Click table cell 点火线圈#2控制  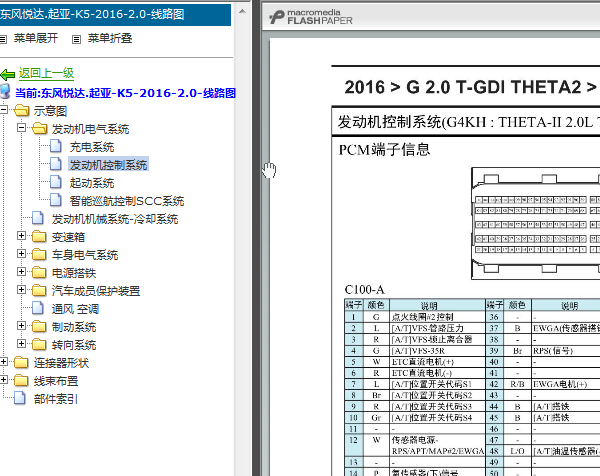tap(437, 317)
